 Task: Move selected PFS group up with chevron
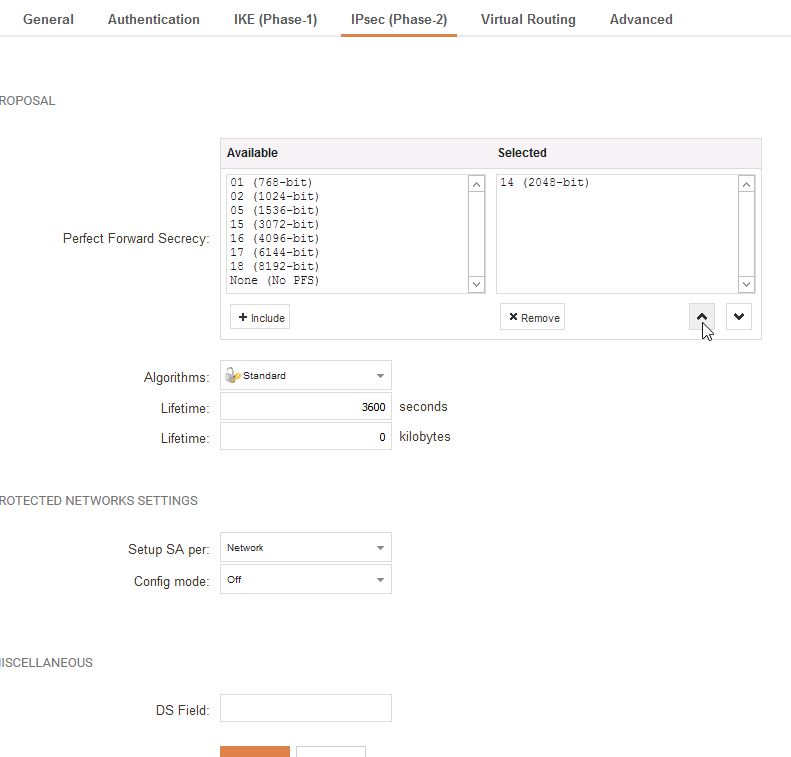(x=701, y=317)
